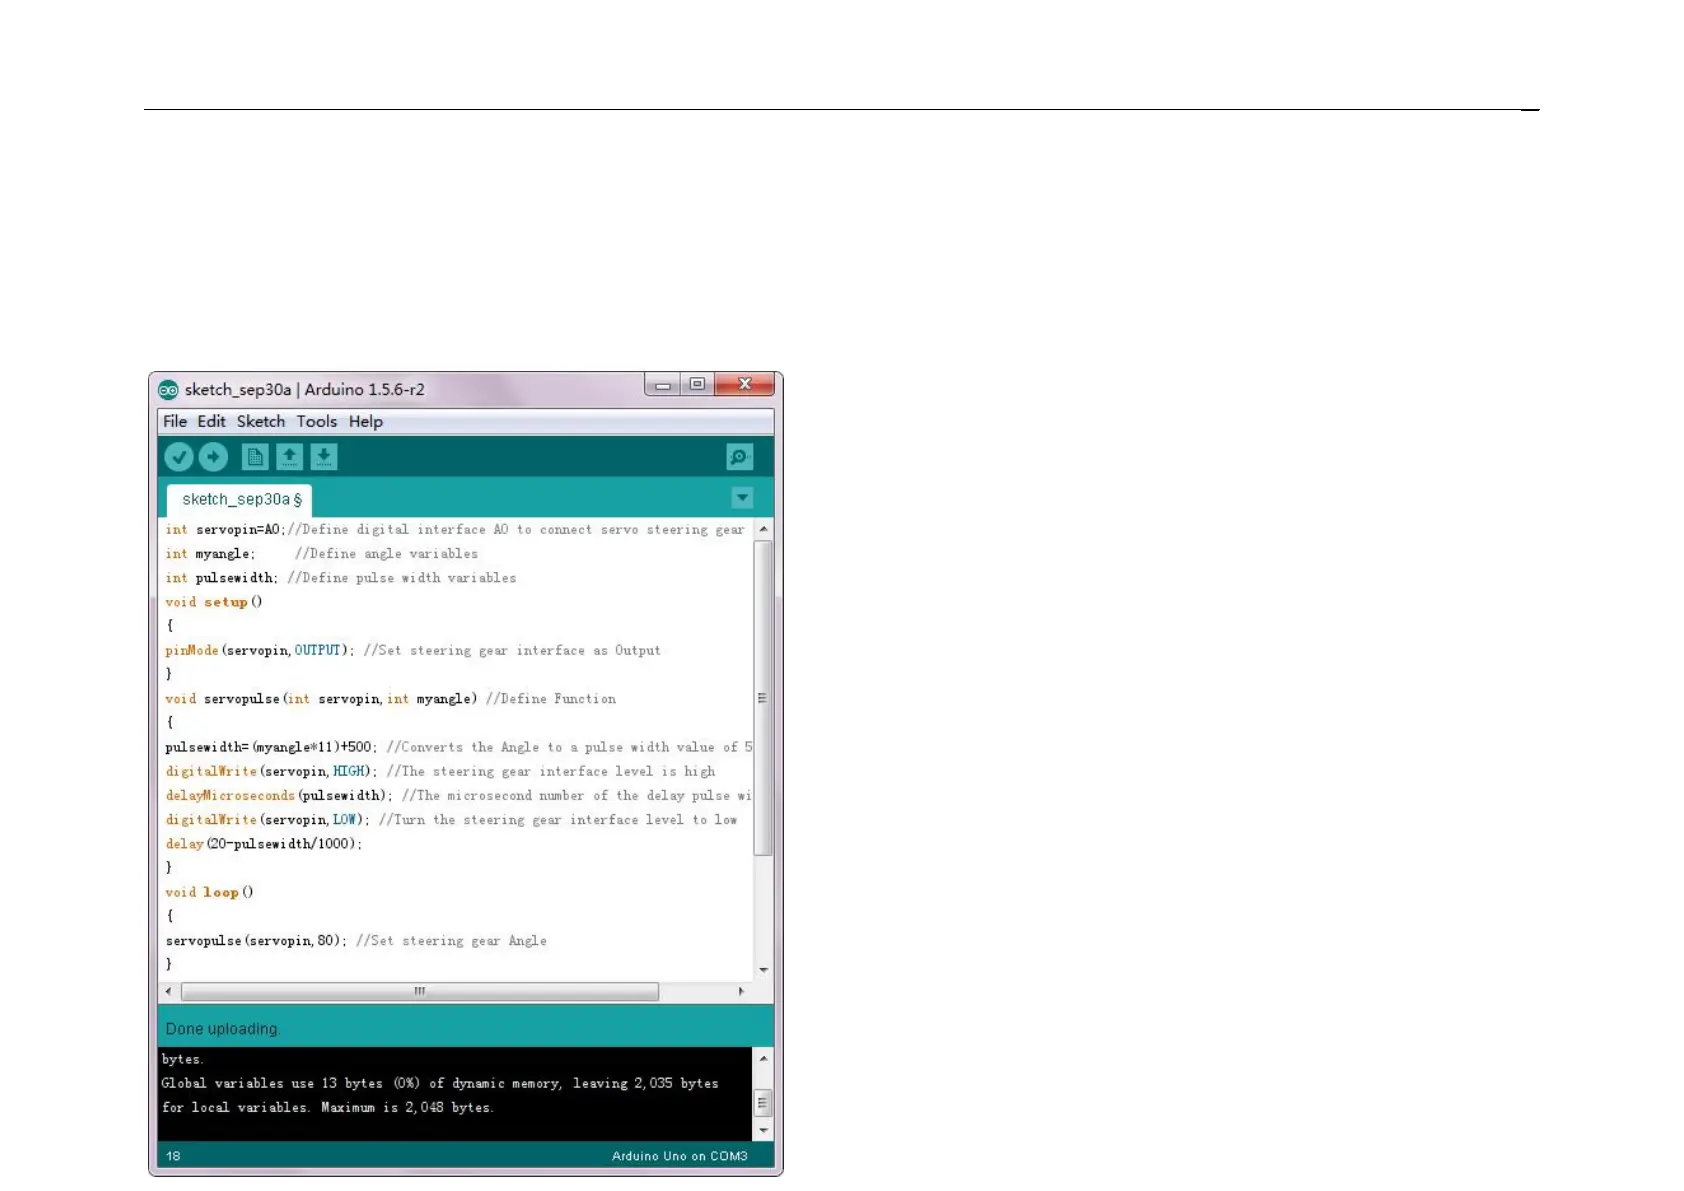Click the 'int myangle;' code line
The image size is (1684, 1191).
coord(322,554)
